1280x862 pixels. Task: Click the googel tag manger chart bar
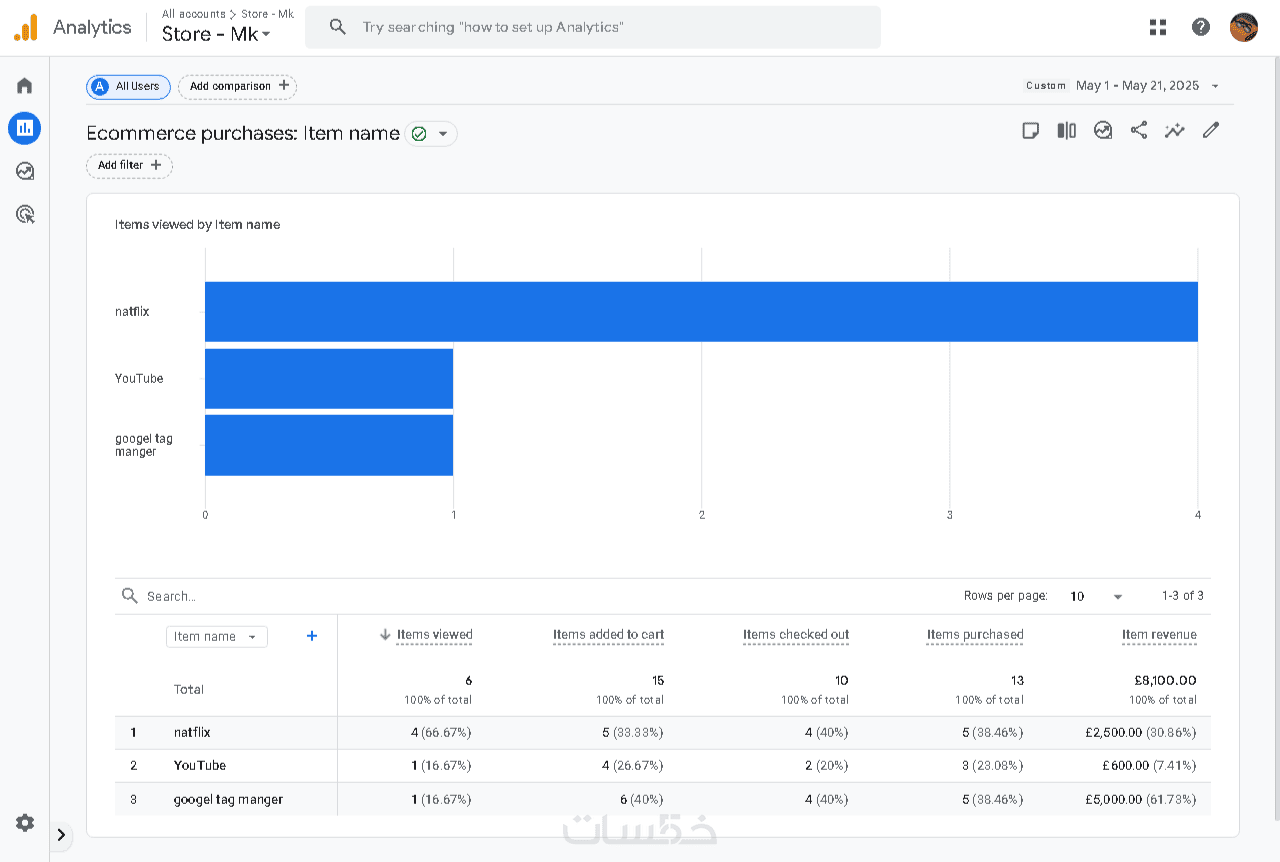(329, 446)
